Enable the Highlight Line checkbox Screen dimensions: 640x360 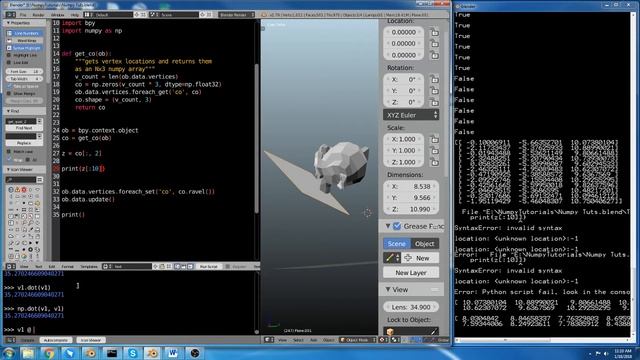click(x=9, y=55)
